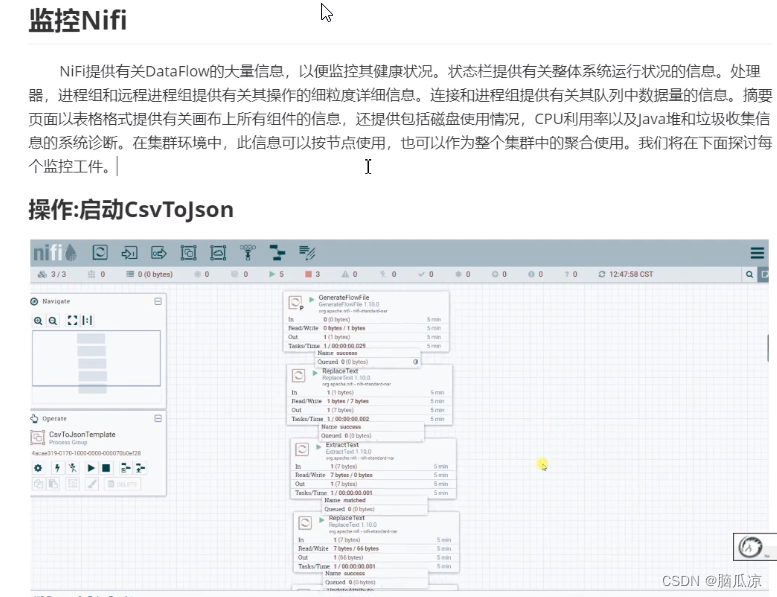Start the CsvToJsonTemplate process group
777x597 pixels.
(91, 468)
